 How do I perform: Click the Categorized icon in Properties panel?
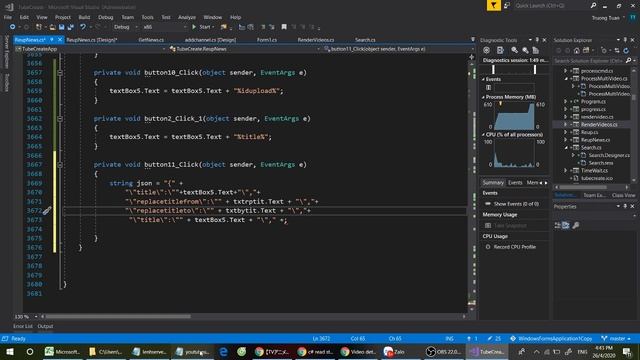click(x=558, y=225)
